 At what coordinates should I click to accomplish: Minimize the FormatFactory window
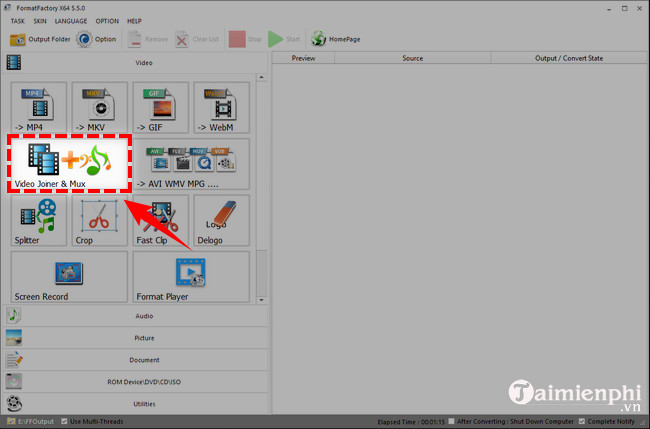[x=609, y=9]
